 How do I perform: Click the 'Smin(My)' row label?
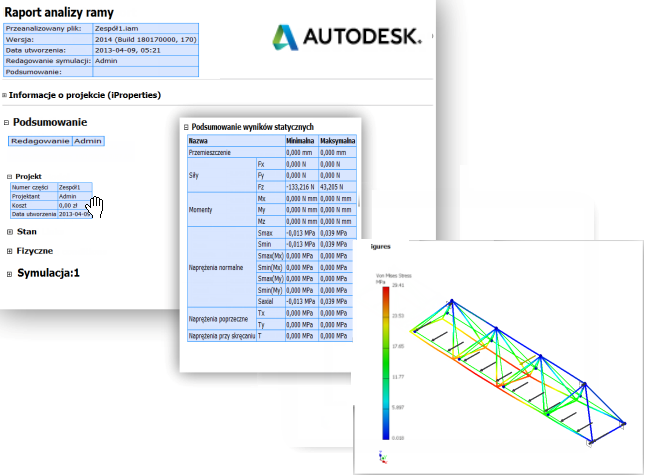[x=271, y=290]
